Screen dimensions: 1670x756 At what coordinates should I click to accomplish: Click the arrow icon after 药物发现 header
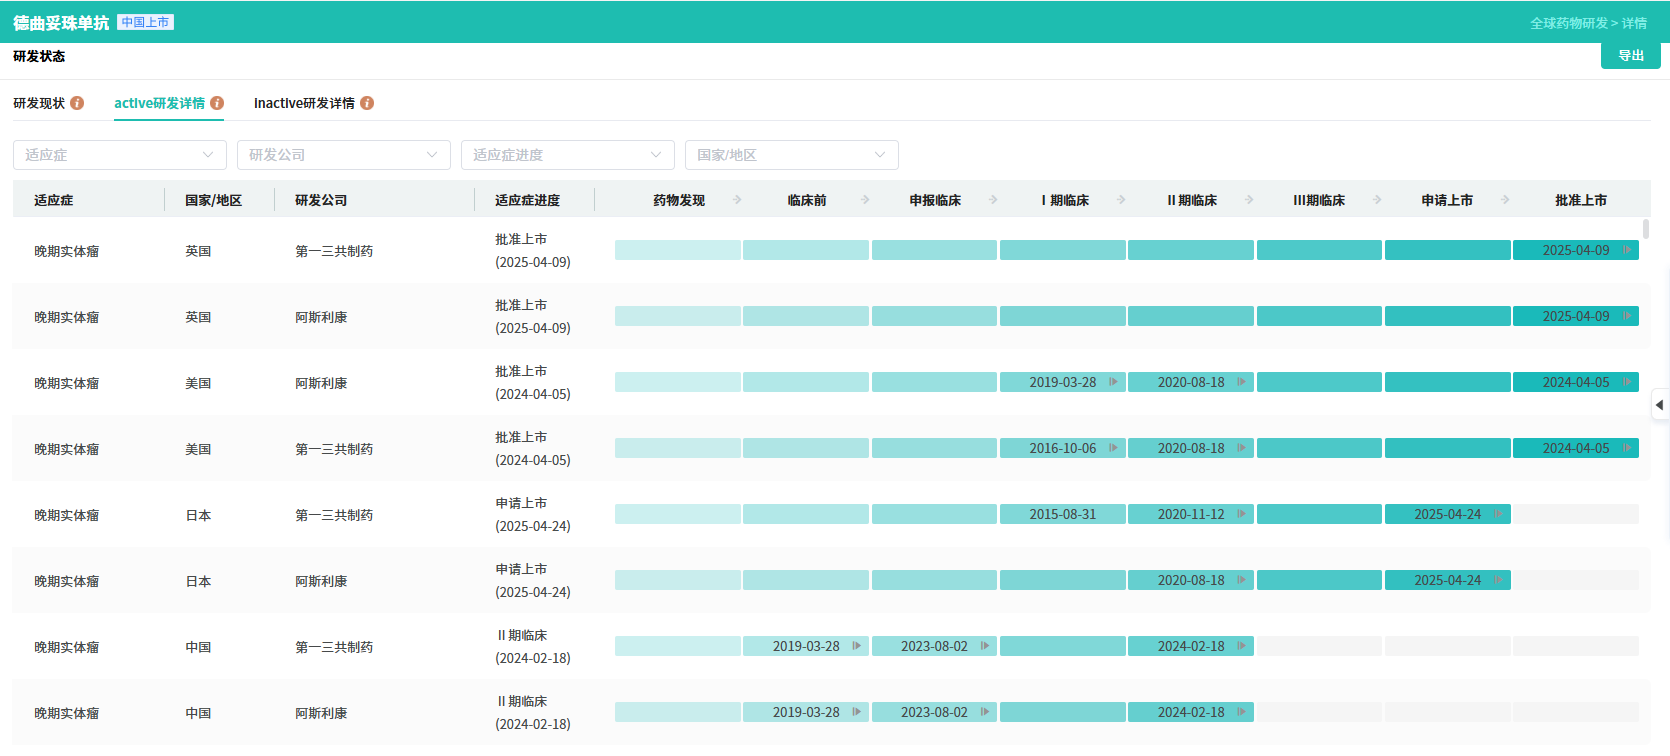(737, 200)
